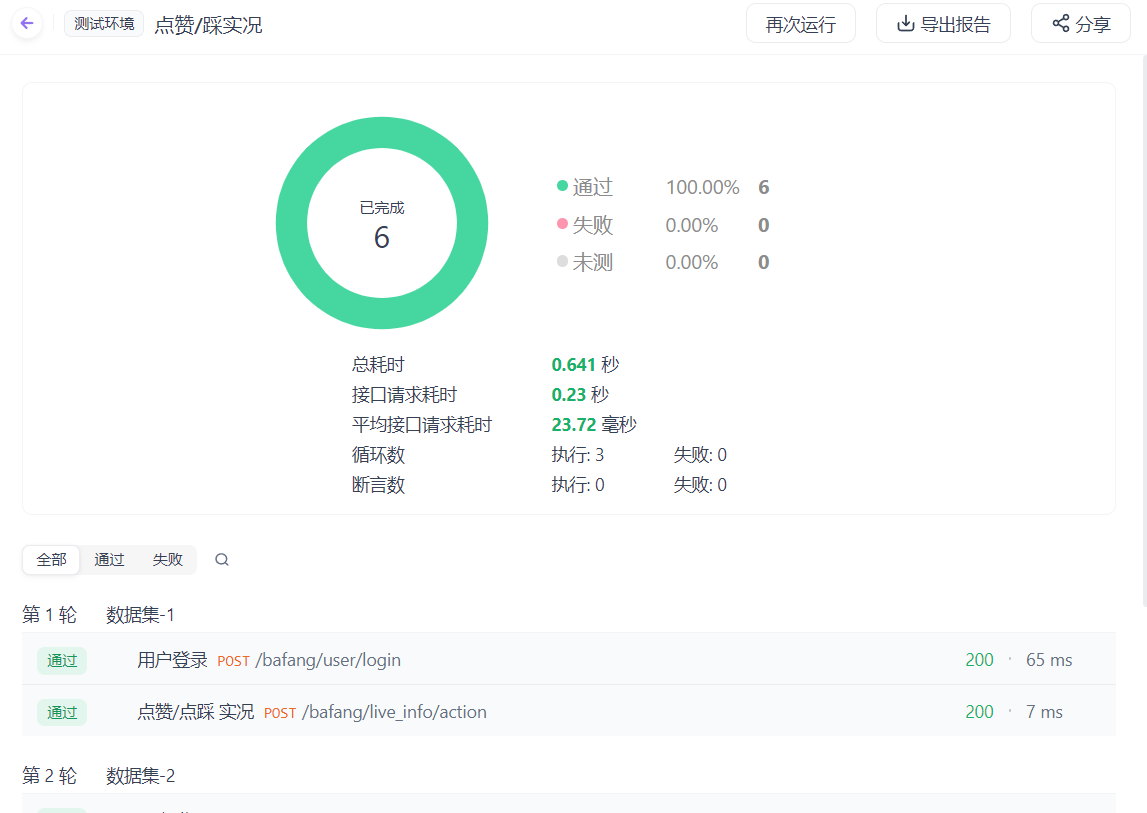Select the 全部 filter tab
1147x813 pixels.
pyautogui.click(x=51, y=560)
